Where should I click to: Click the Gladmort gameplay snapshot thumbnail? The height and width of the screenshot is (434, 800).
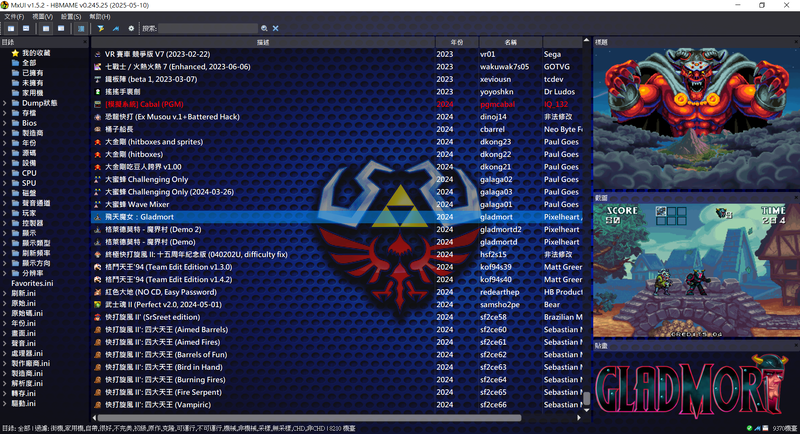[696, 271]
